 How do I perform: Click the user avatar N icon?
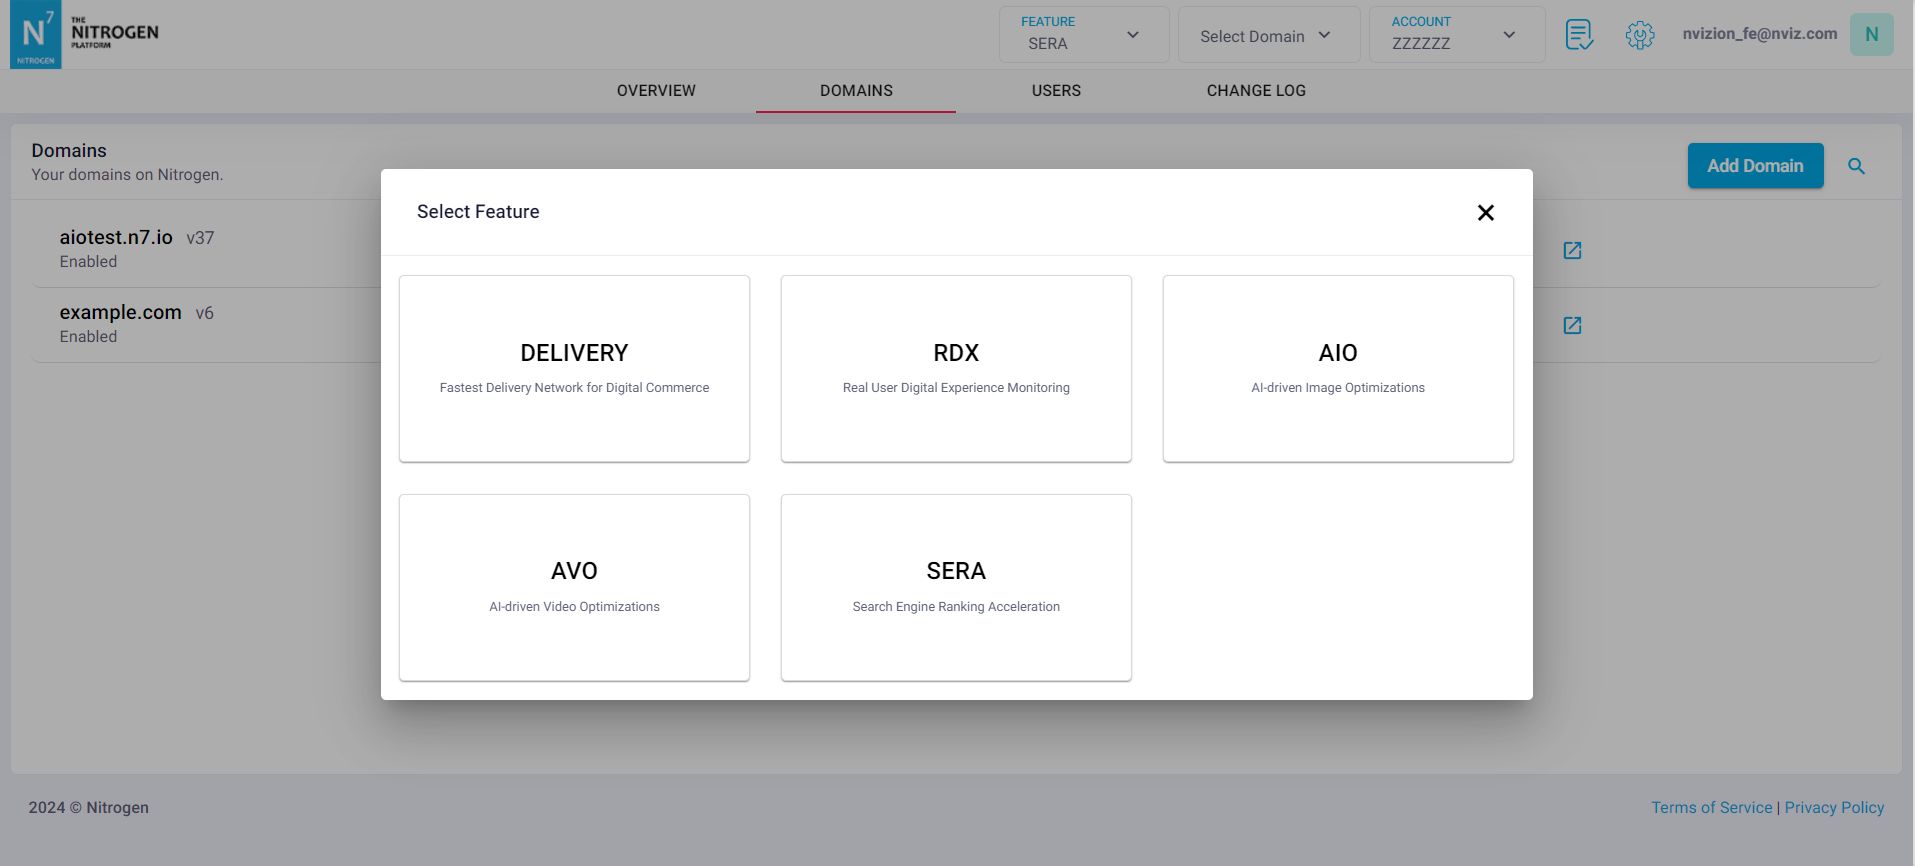[x=1871, y=35]
